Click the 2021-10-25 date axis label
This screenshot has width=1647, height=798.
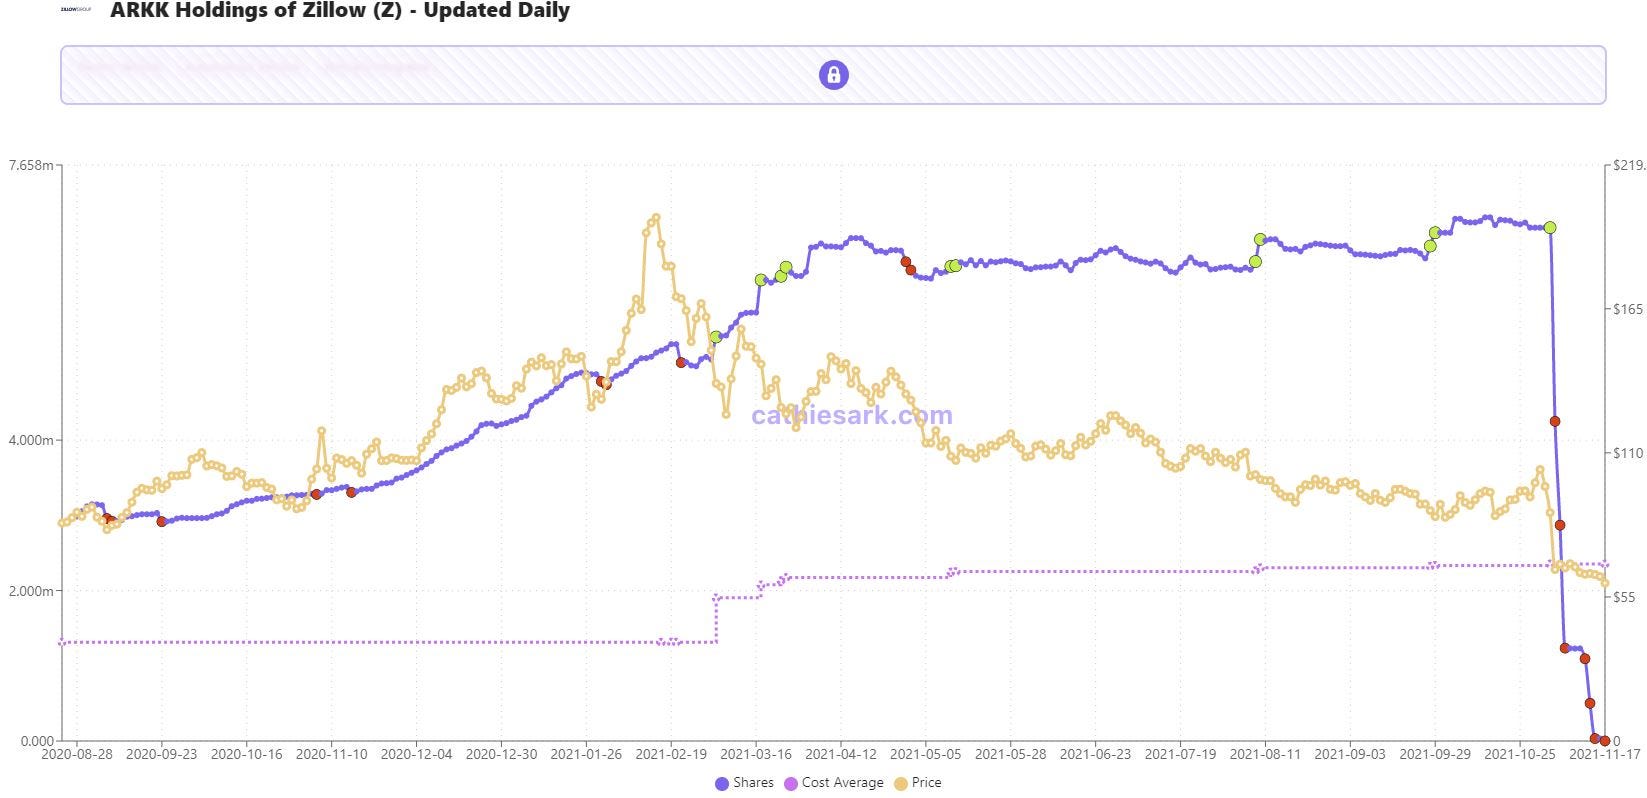[1520, 755]
